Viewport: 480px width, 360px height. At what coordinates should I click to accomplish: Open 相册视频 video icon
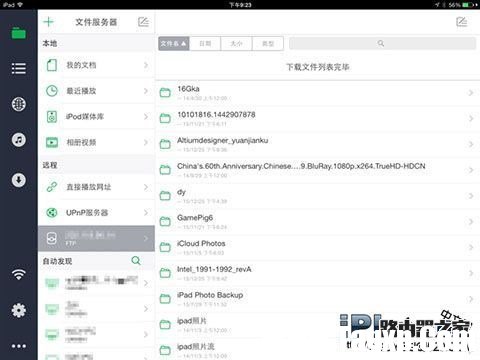click(52, 142)
